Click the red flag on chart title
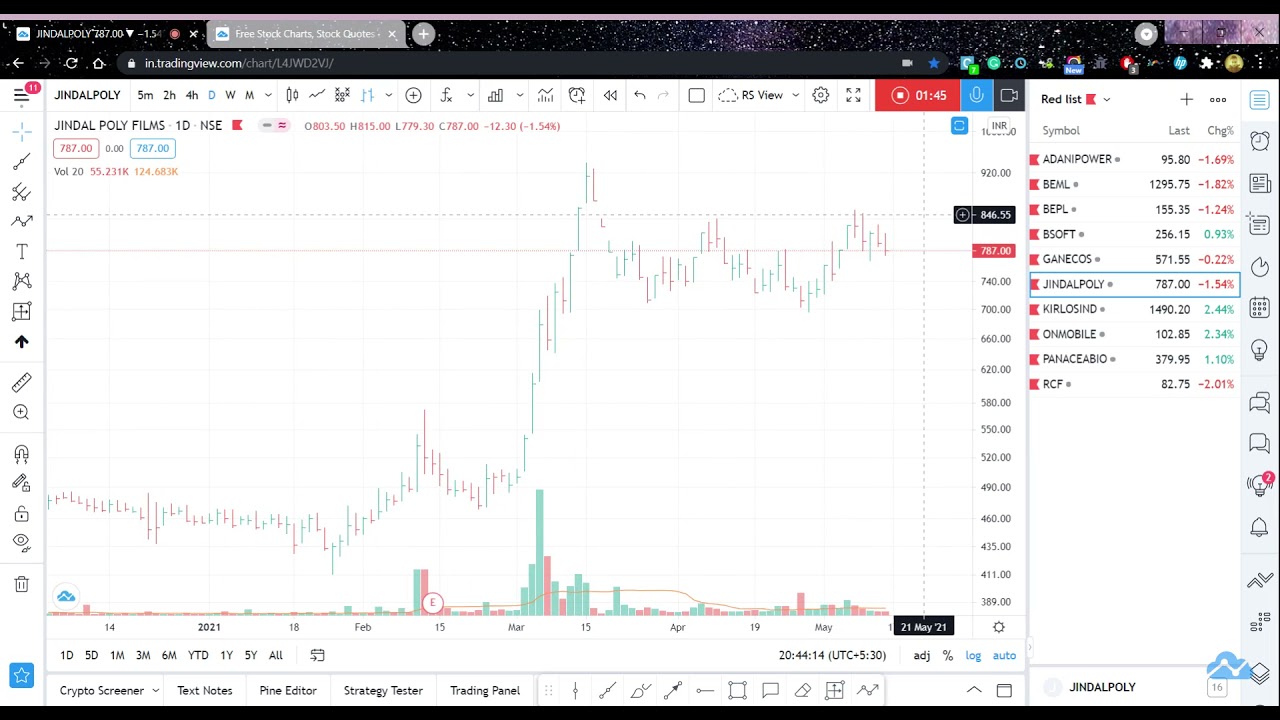 coord(237,125)
